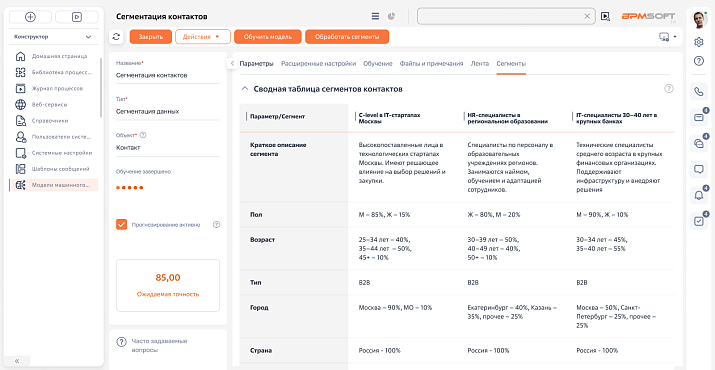This screenshot has width=715, height=370.
Task: Click the Обработать сегменты button
Action: [347, 37]
